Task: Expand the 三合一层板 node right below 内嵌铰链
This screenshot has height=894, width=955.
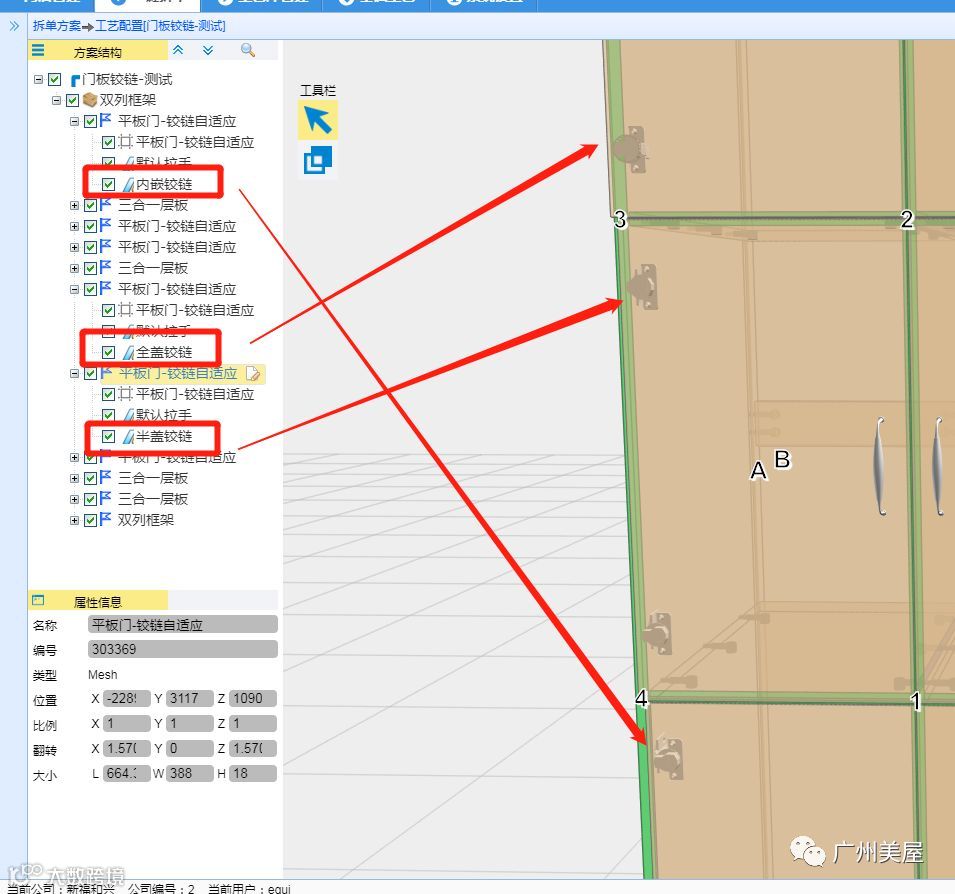Action: point(74,206)
